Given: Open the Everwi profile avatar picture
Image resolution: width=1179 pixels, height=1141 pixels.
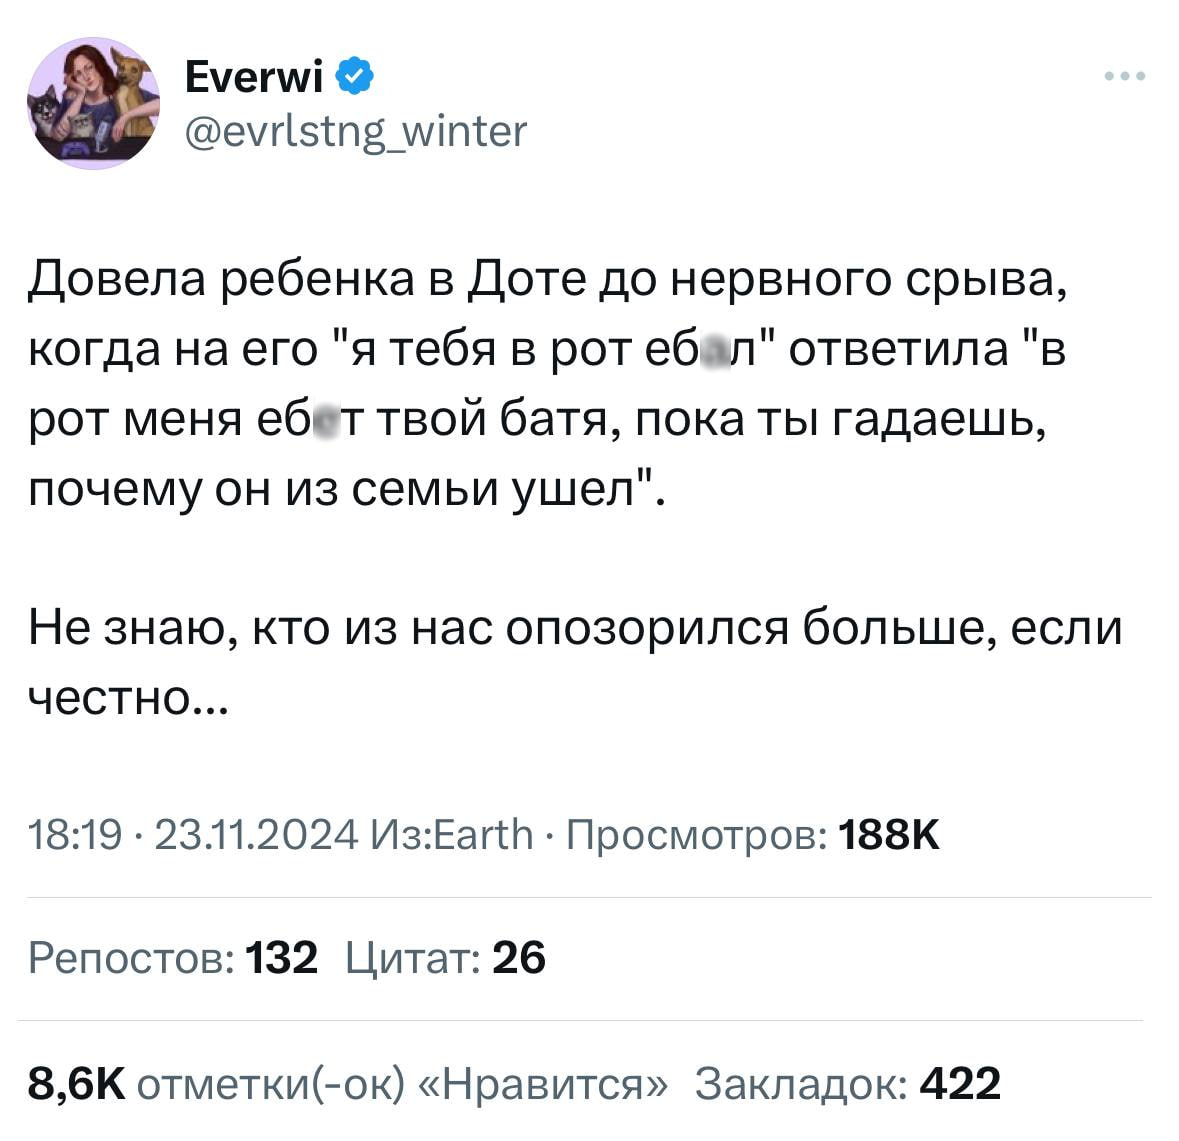Looking at the screenshot, I should [93, 103].
